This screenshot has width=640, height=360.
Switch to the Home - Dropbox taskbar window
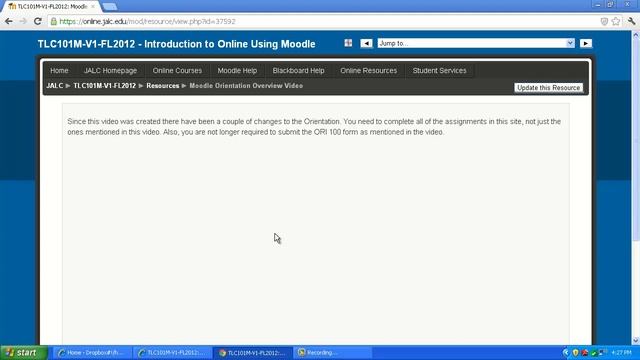[x=92, y=353]
